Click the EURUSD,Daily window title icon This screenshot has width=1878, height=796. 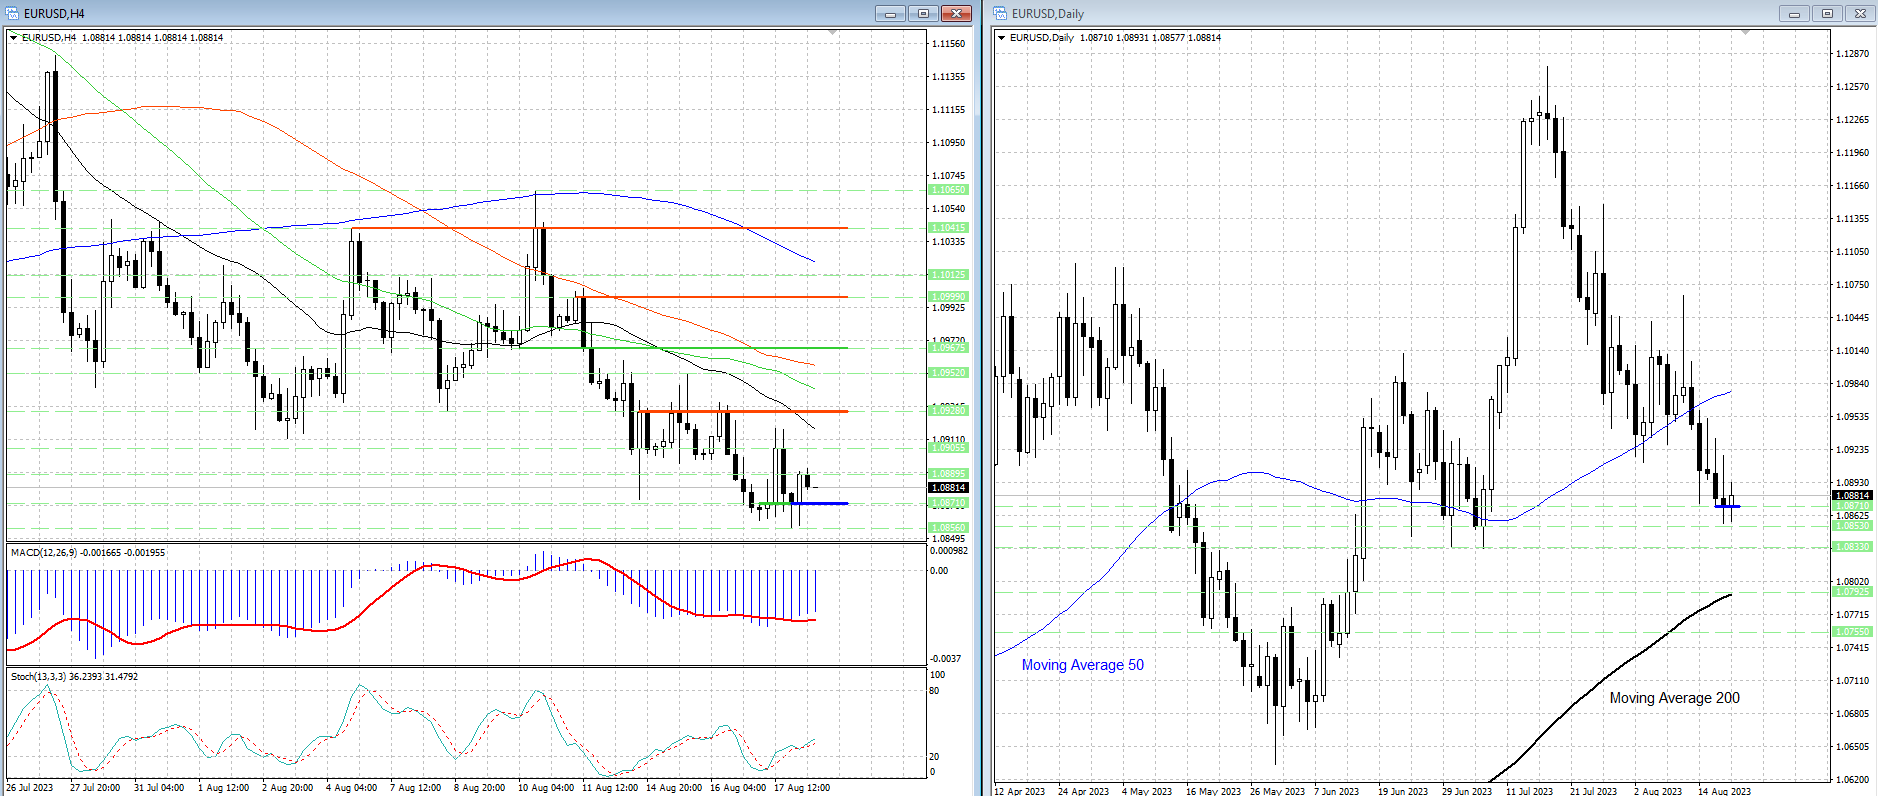(1000, 13)
